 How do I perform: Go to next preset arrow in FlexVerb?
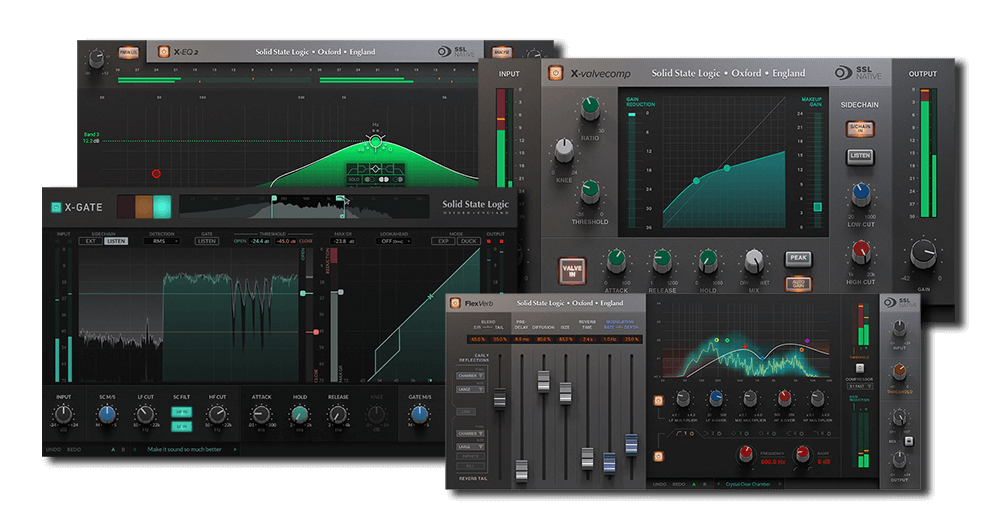click(779, 485)
